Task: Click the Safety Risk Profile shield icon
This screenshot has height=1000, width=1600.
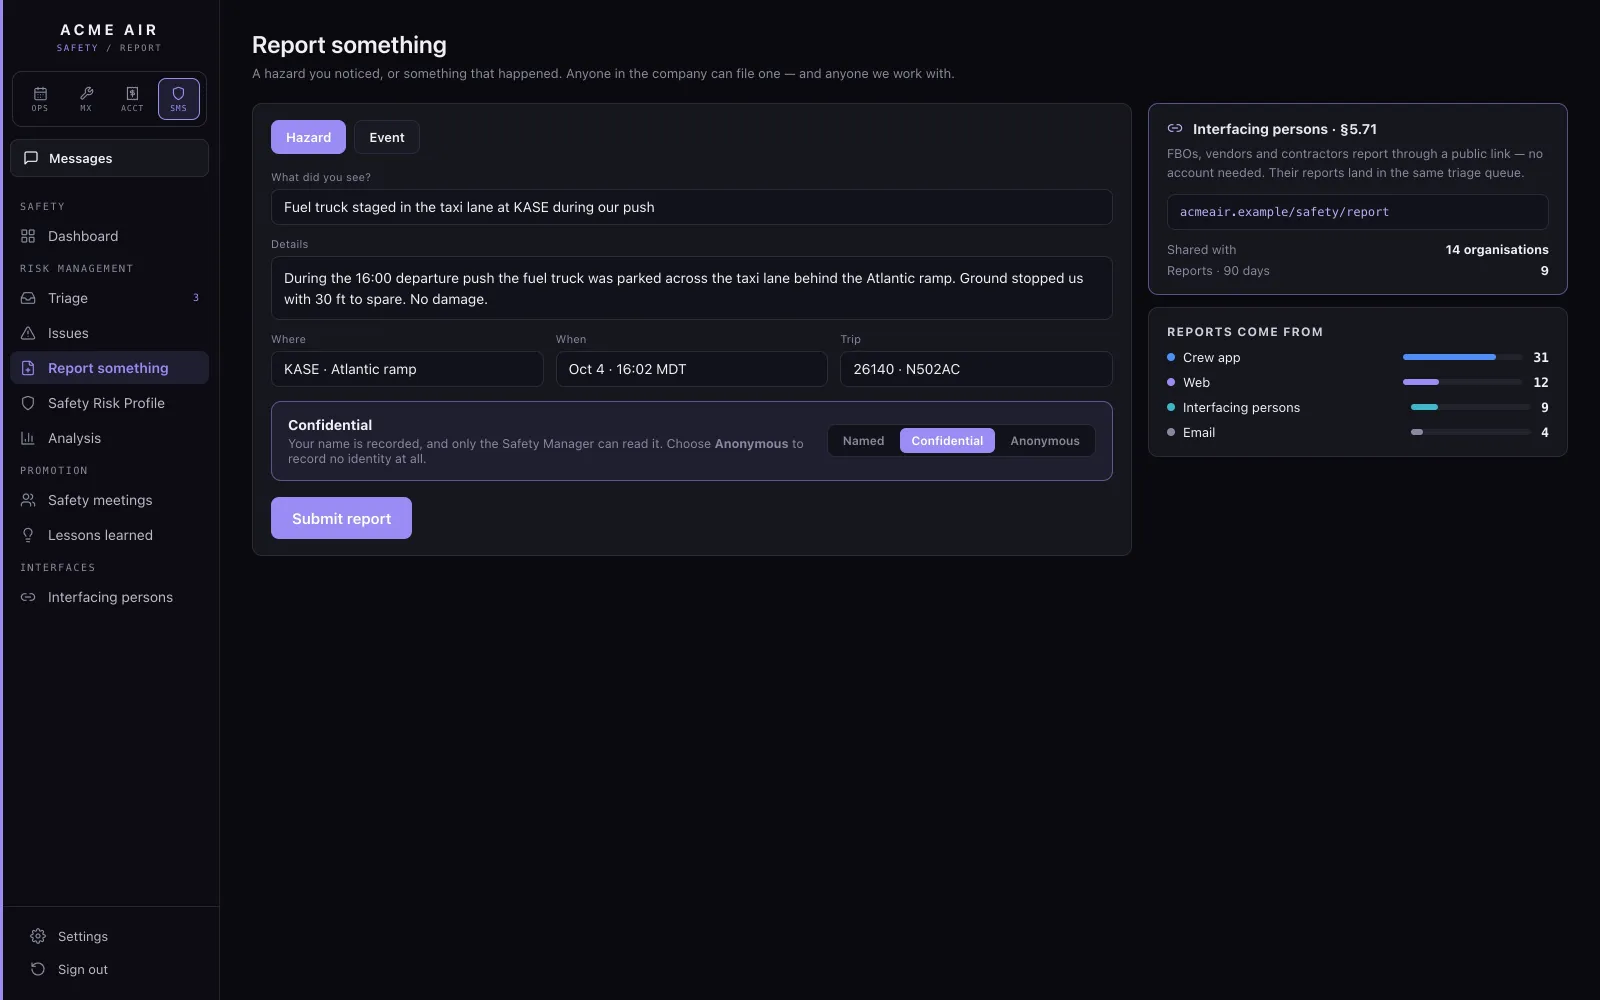Action: (28, 403)
